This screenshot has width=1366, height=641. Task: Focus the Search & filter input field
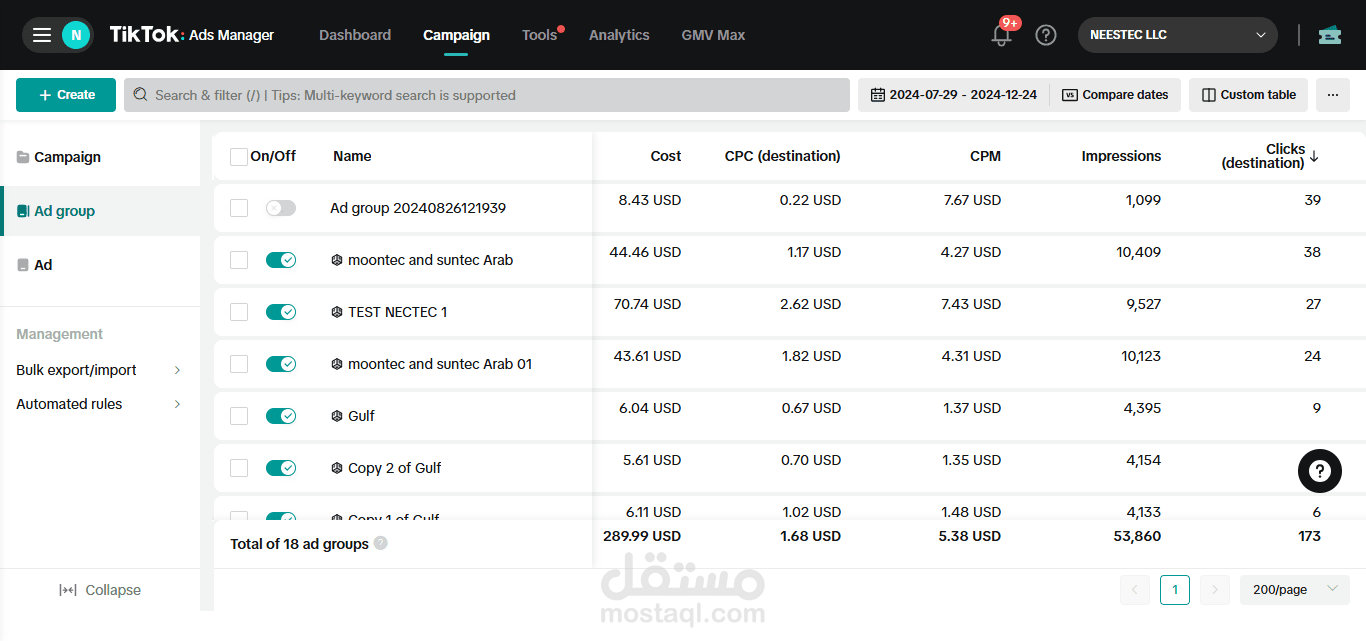point(487,95)
